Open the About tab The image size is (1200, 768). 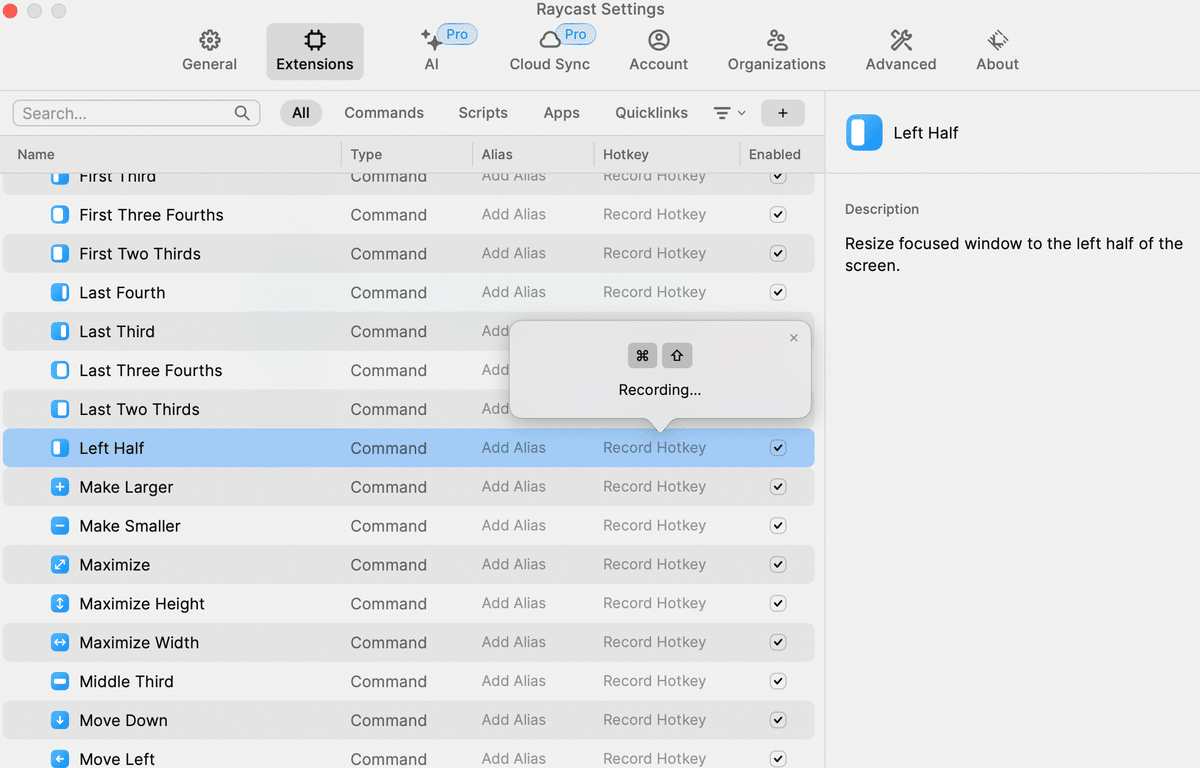pyautogui.click(x=997, y=51)
